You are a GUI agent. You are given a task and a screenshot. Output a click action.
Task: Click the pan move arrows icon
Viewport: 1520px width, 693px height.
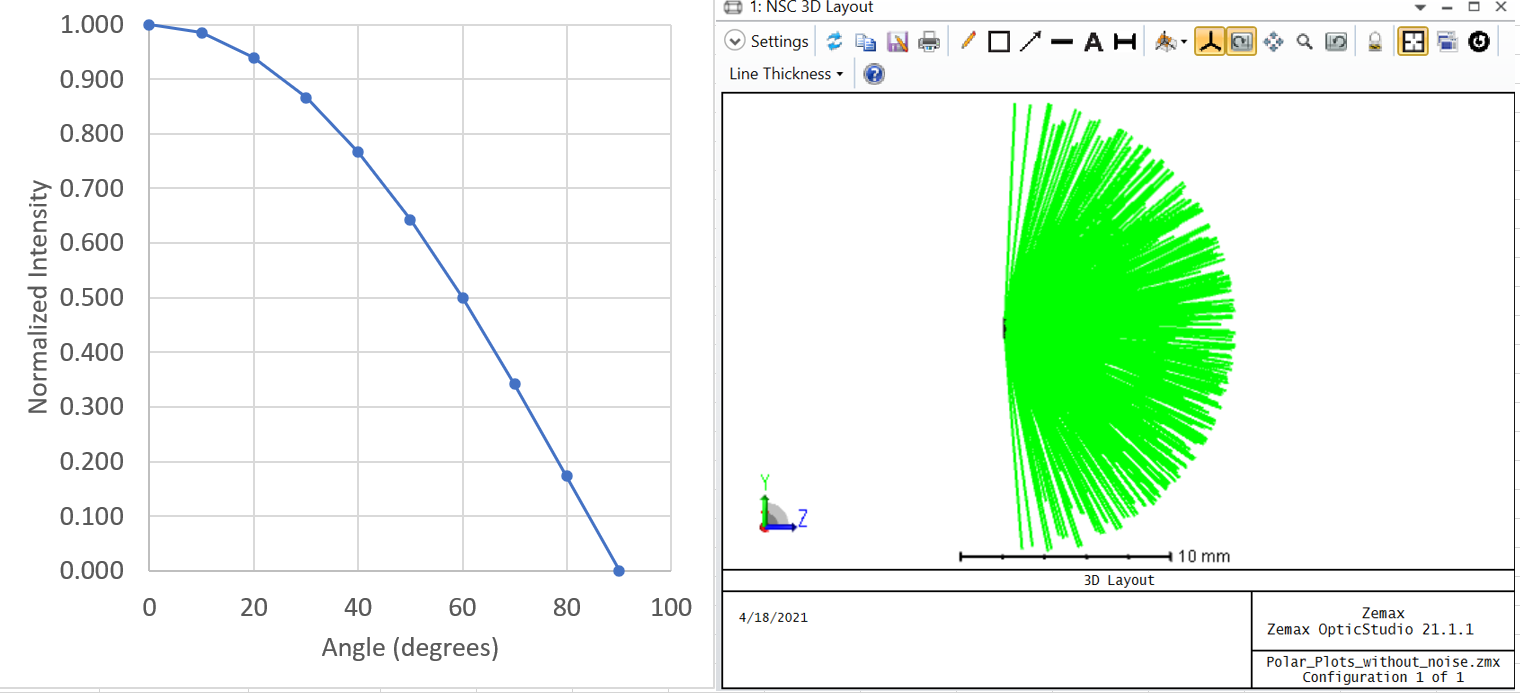click(1273, 41)
